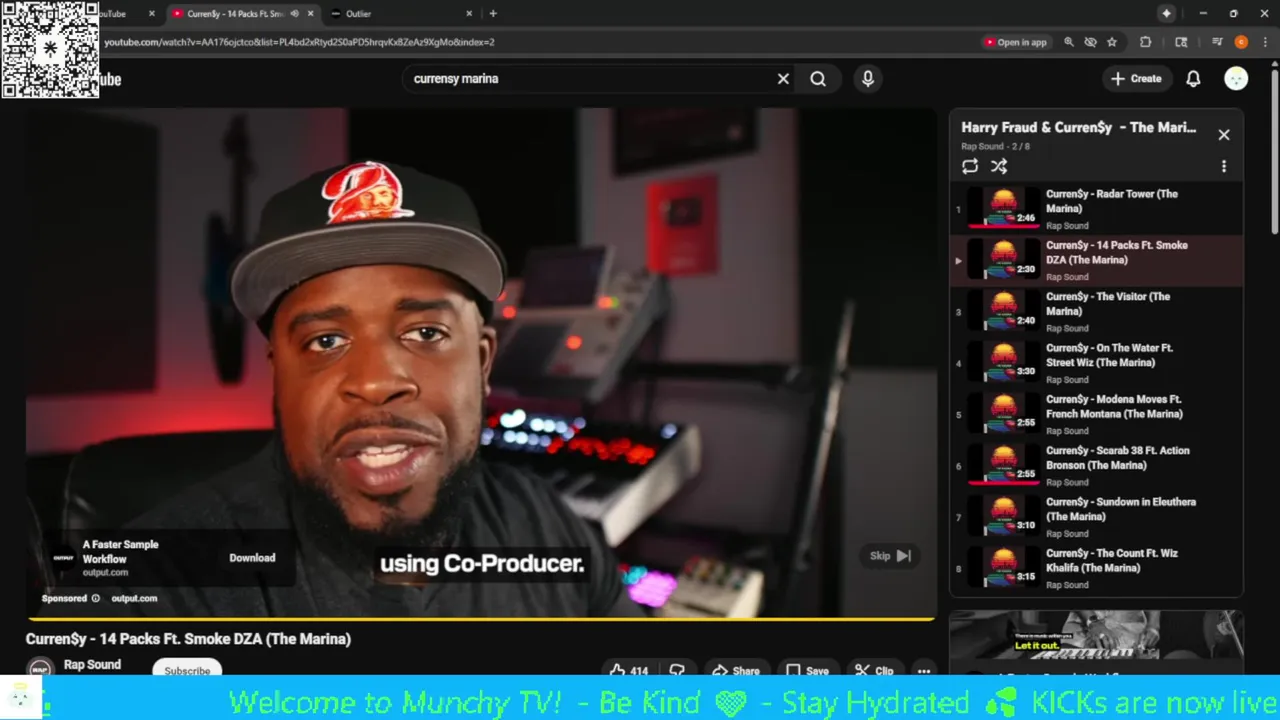Click Open in app button
1280x720 pixels.
click(x=1015, y=42)
